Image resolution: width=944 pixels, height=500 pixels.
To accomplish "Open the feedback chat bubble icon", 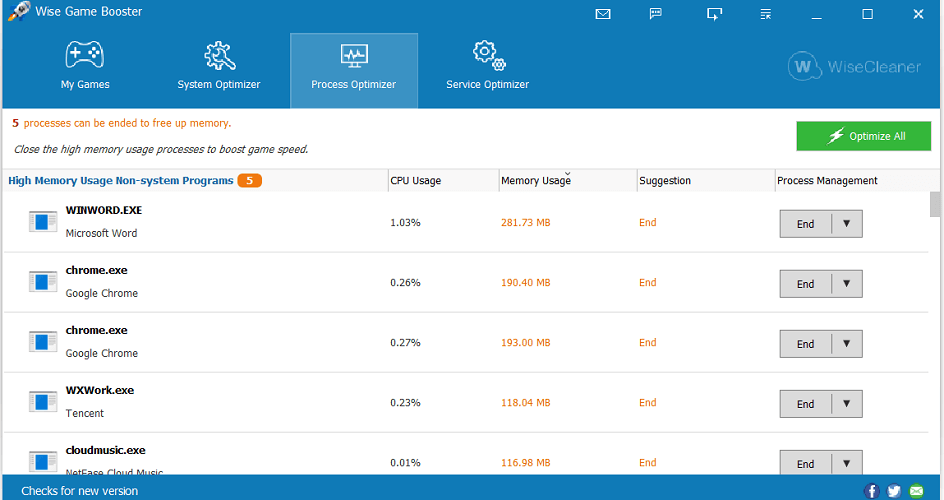I will (656, 14).
